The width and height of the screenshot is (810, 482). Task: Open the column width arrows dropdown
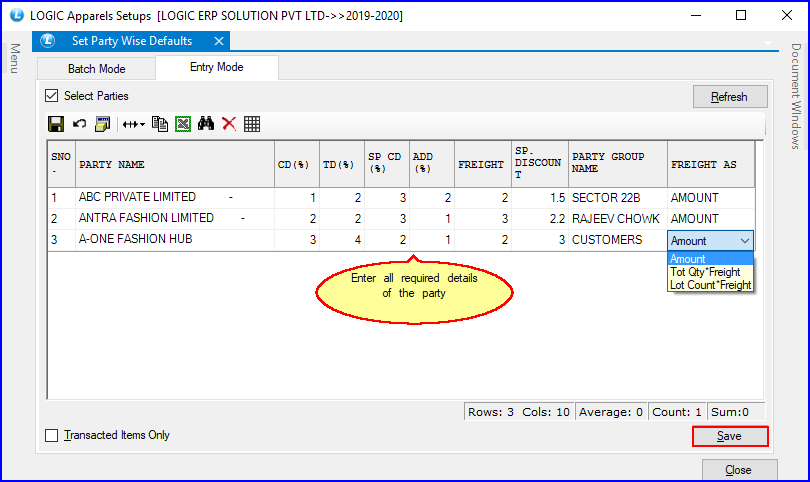134,124
